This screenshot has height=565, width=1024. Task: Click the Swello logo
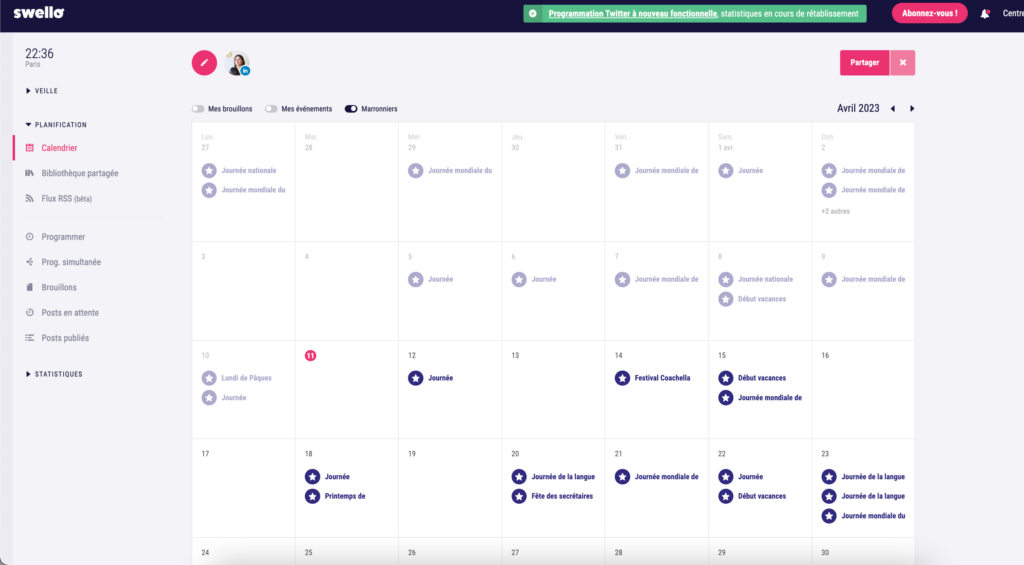pos(37,13)
